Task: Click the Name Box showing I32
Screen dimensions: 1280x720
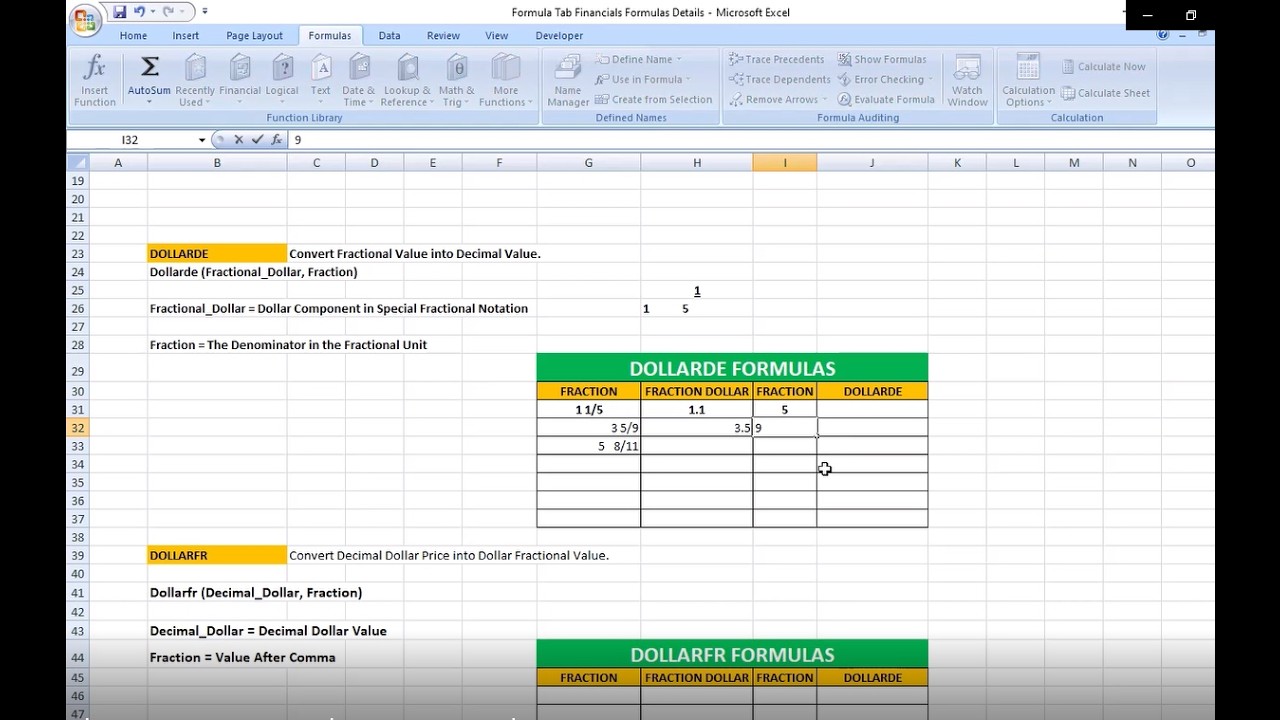Action: [x=130, y=140]
